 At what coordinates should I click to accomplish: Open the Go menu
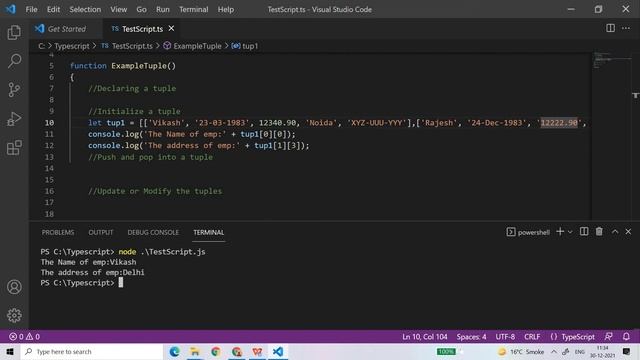pos(141,9)
